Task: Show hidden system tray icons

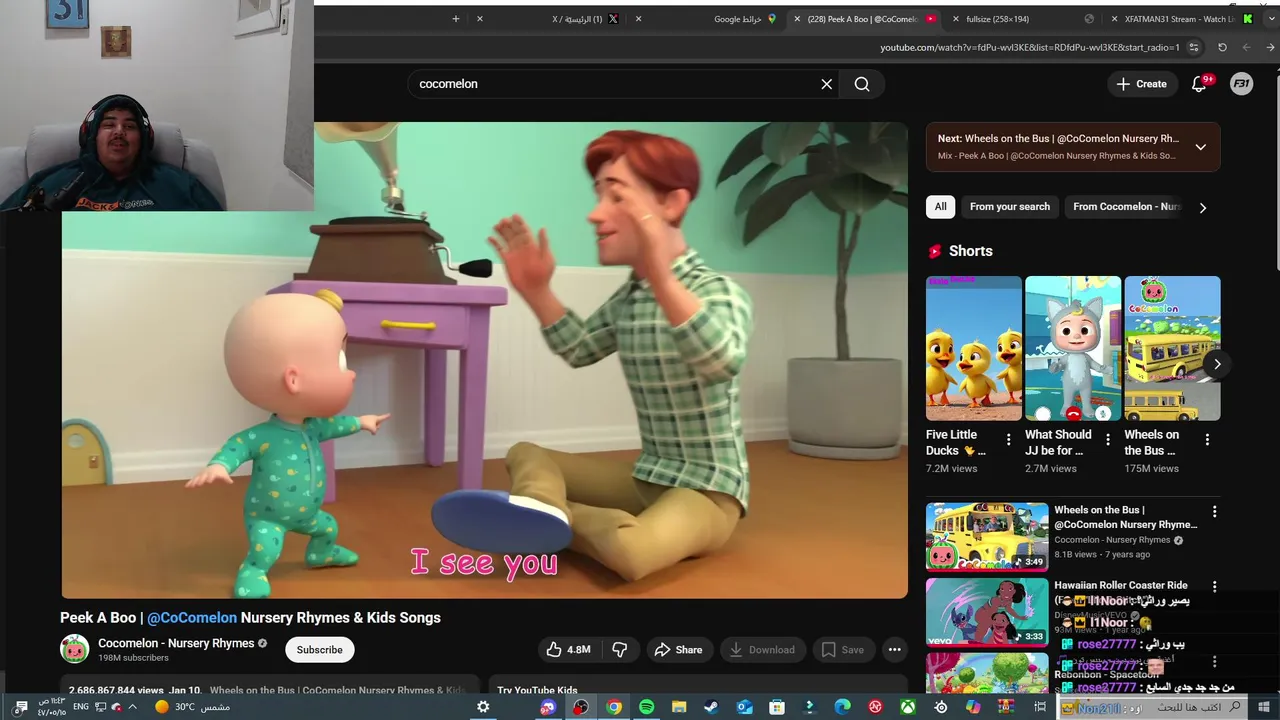Action: tap(132, 707)
